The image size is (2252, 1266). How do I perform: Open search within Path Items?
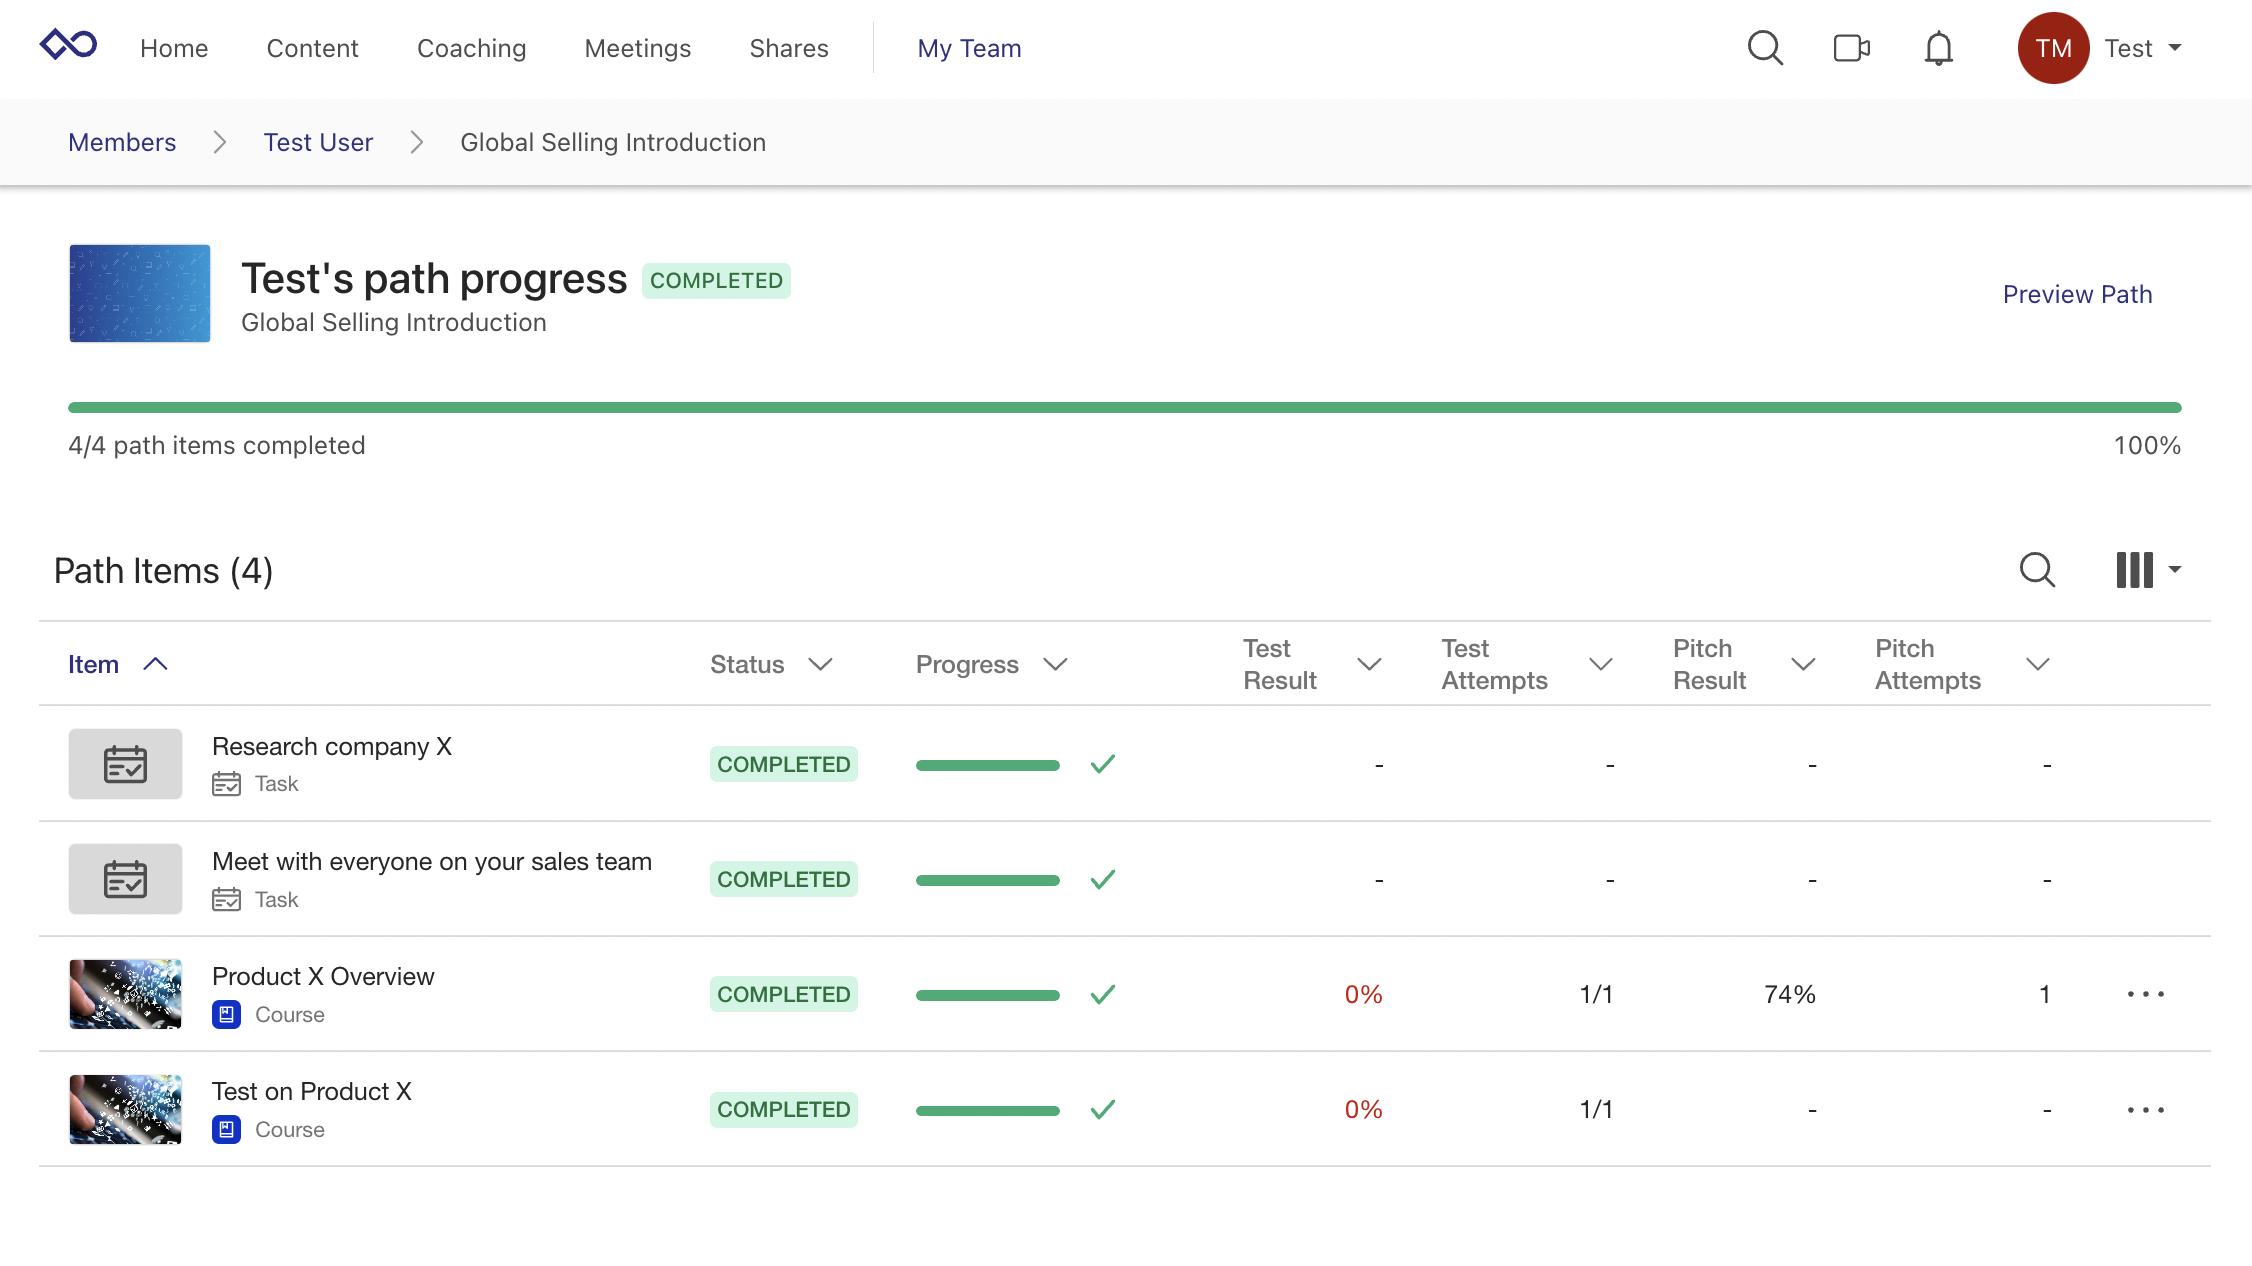(2036, 570)
